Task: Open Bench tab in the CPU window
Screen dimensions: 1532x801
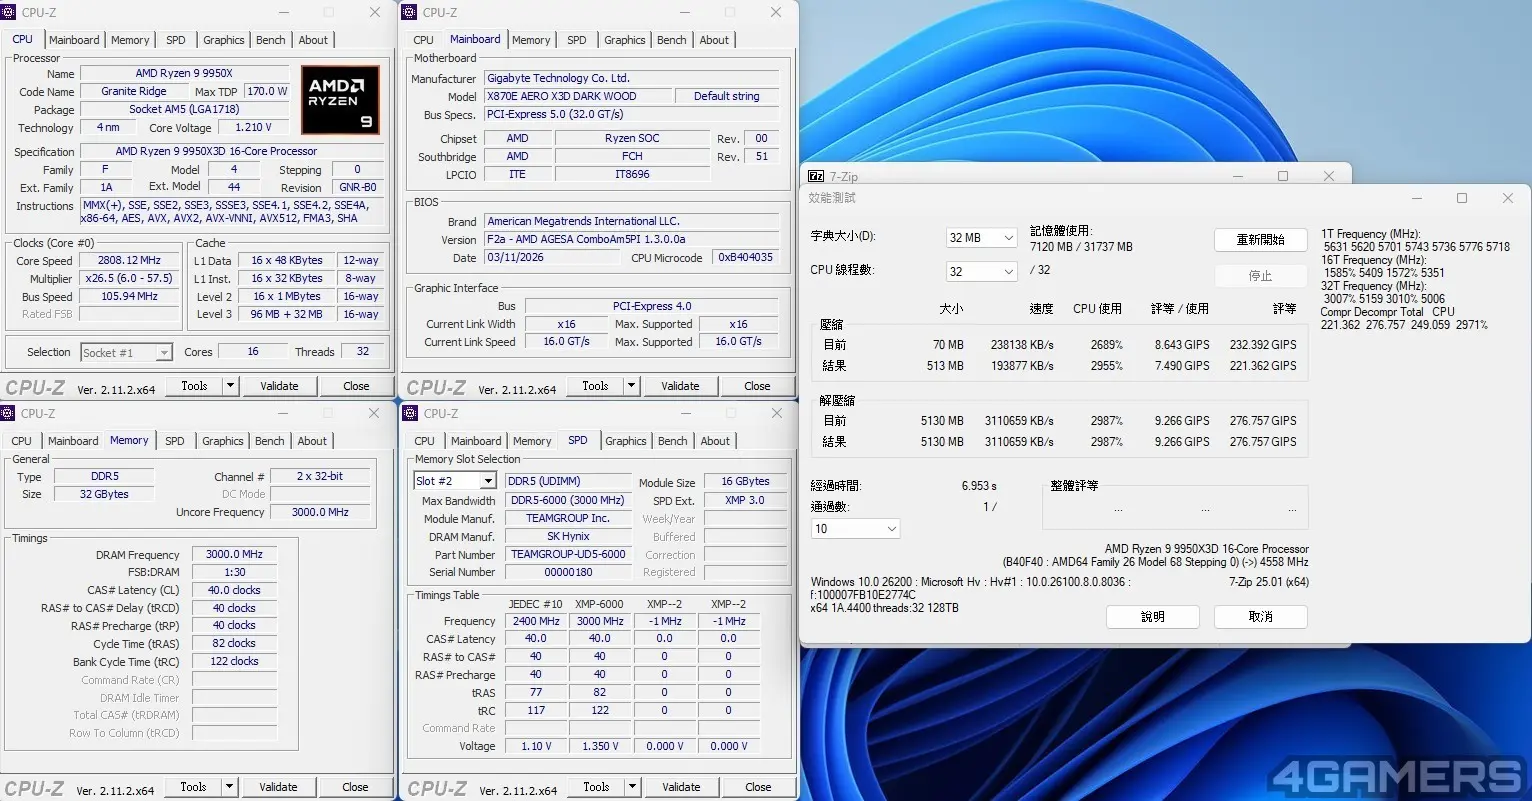Action: point(271,40)
